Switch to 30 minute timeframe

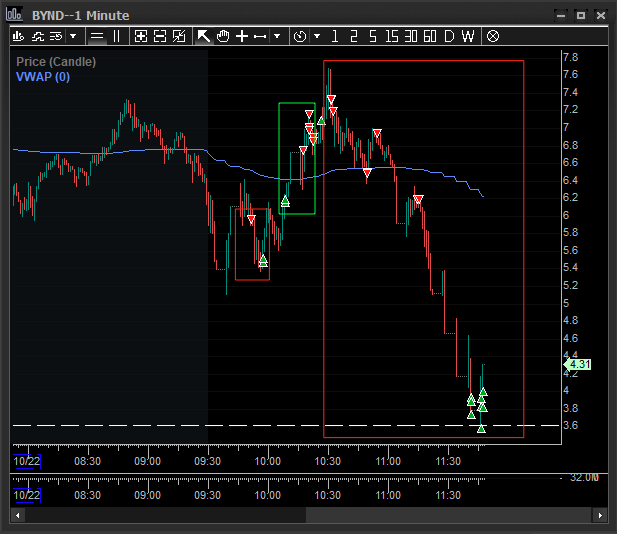[410, 37]
